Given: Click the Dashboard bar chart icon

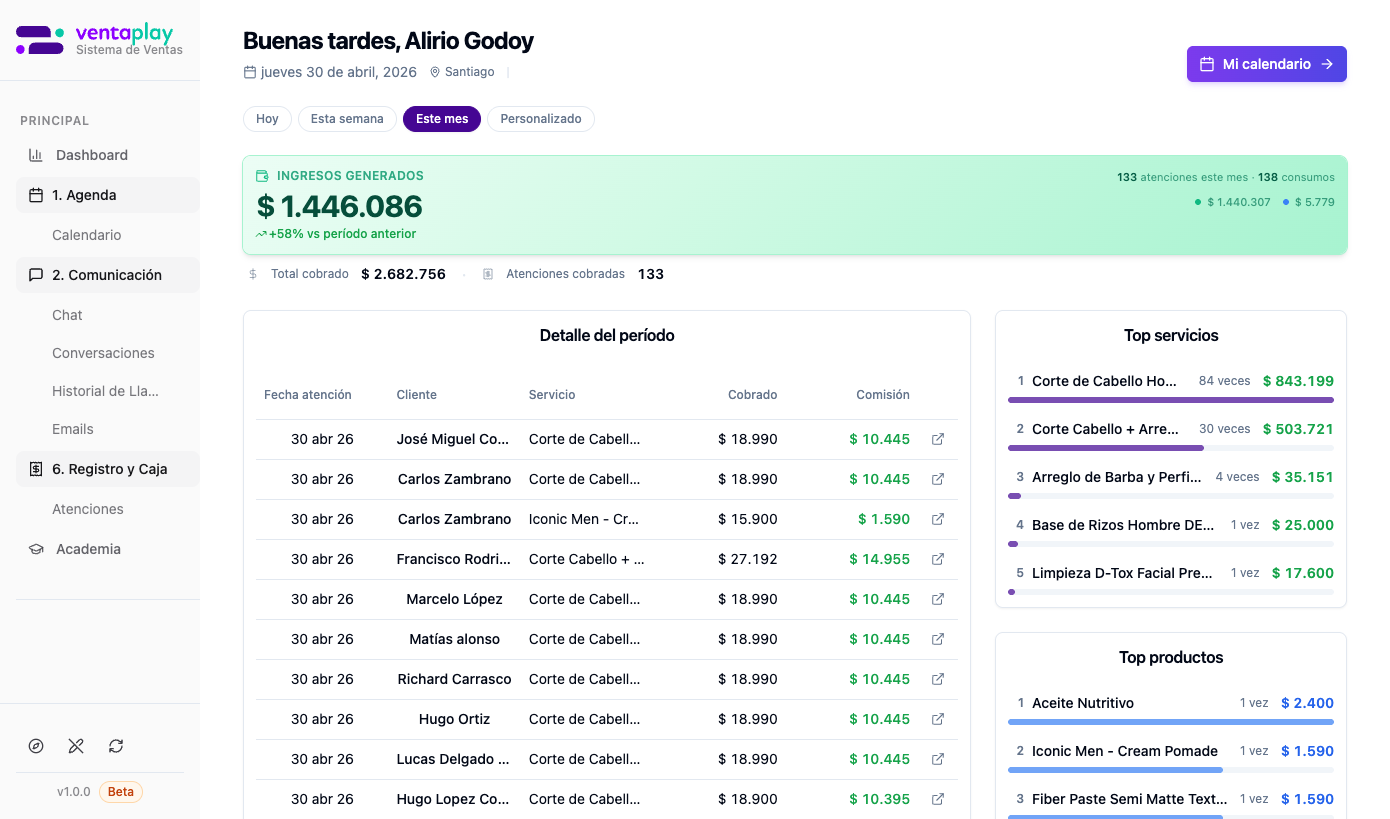Looking at the screenshot, I should [x=36, y=155].
